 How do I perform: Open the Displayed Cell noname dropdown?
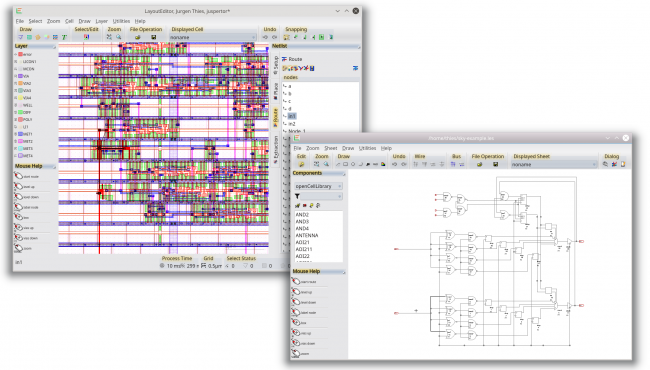point(212,37)
